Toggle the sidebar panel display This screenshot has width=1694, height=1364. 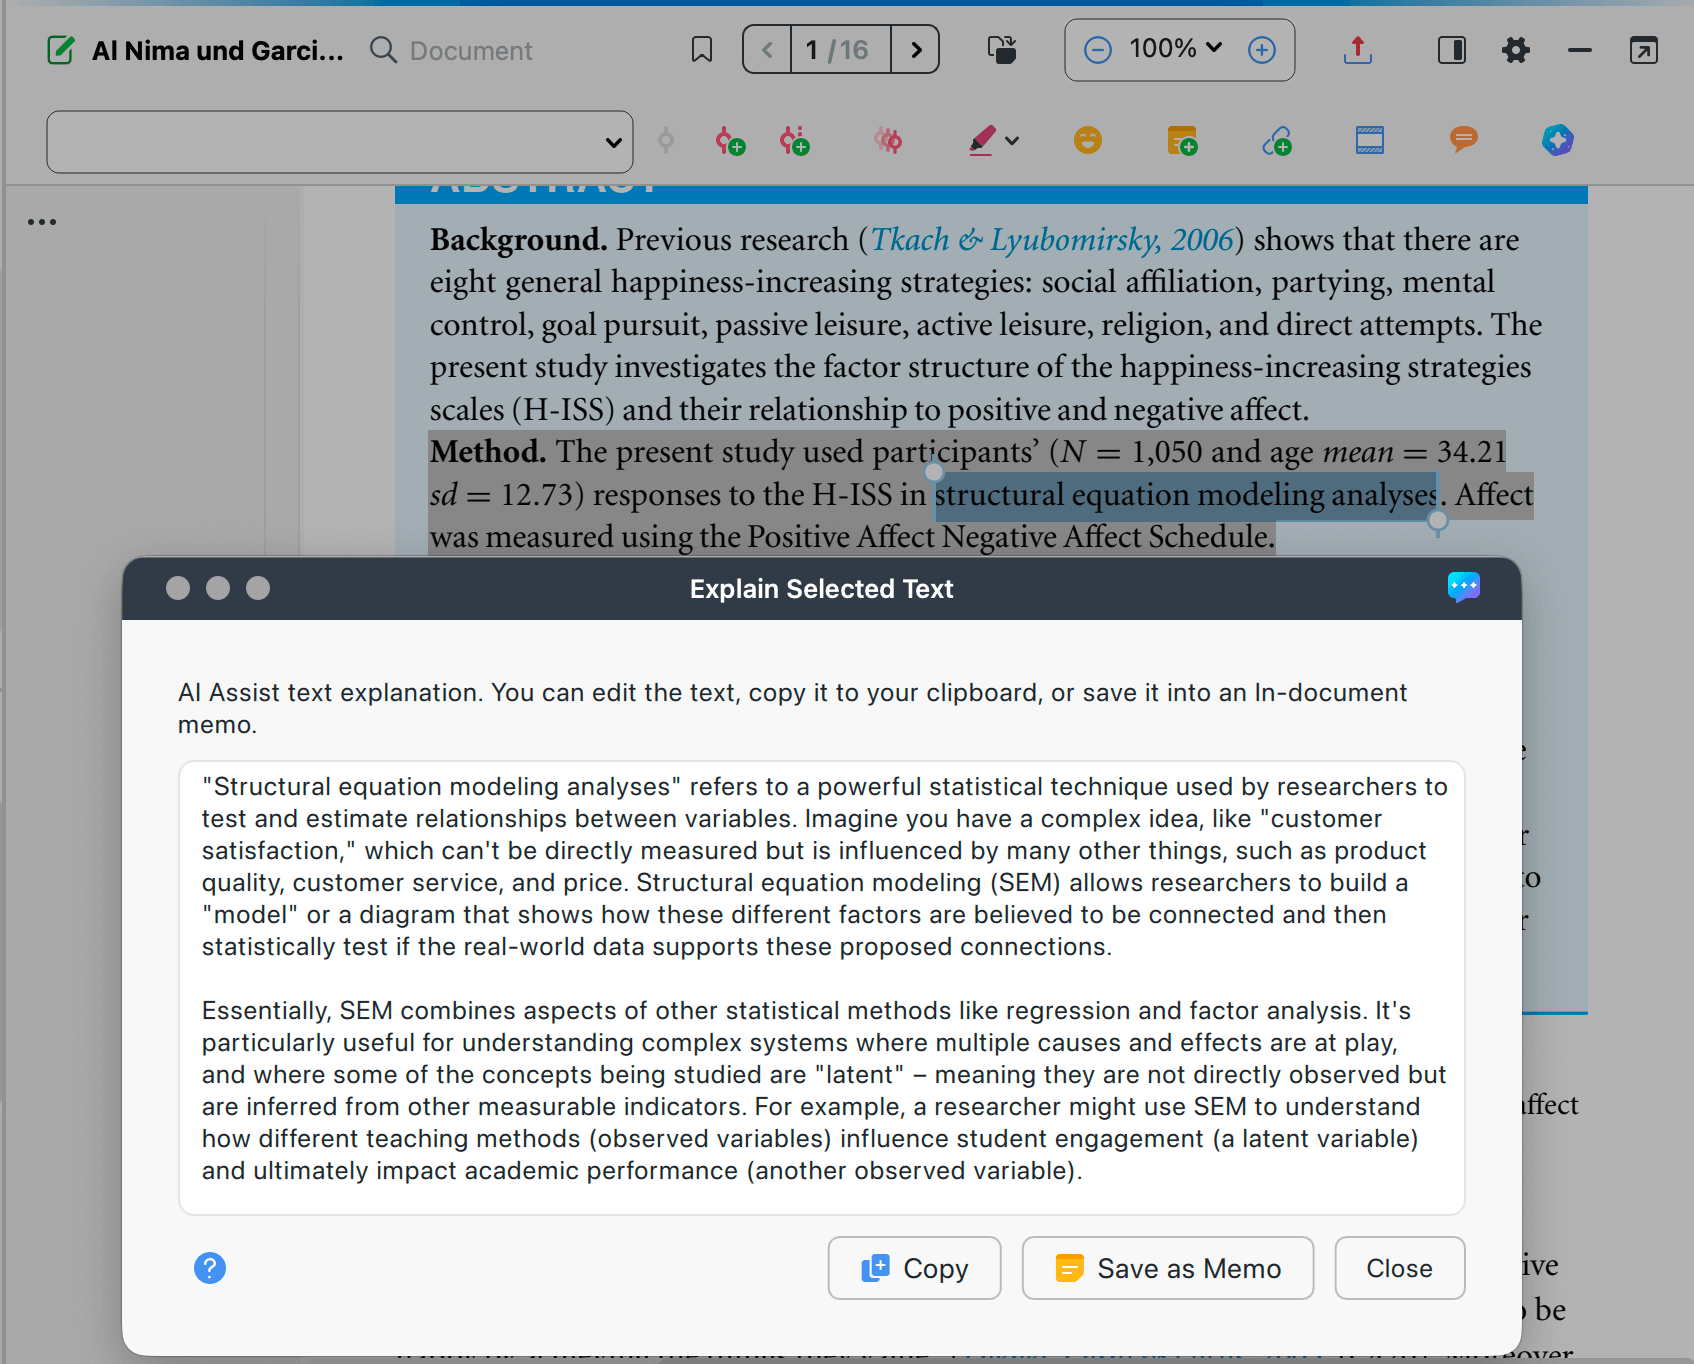click(x=1451, y=50)
